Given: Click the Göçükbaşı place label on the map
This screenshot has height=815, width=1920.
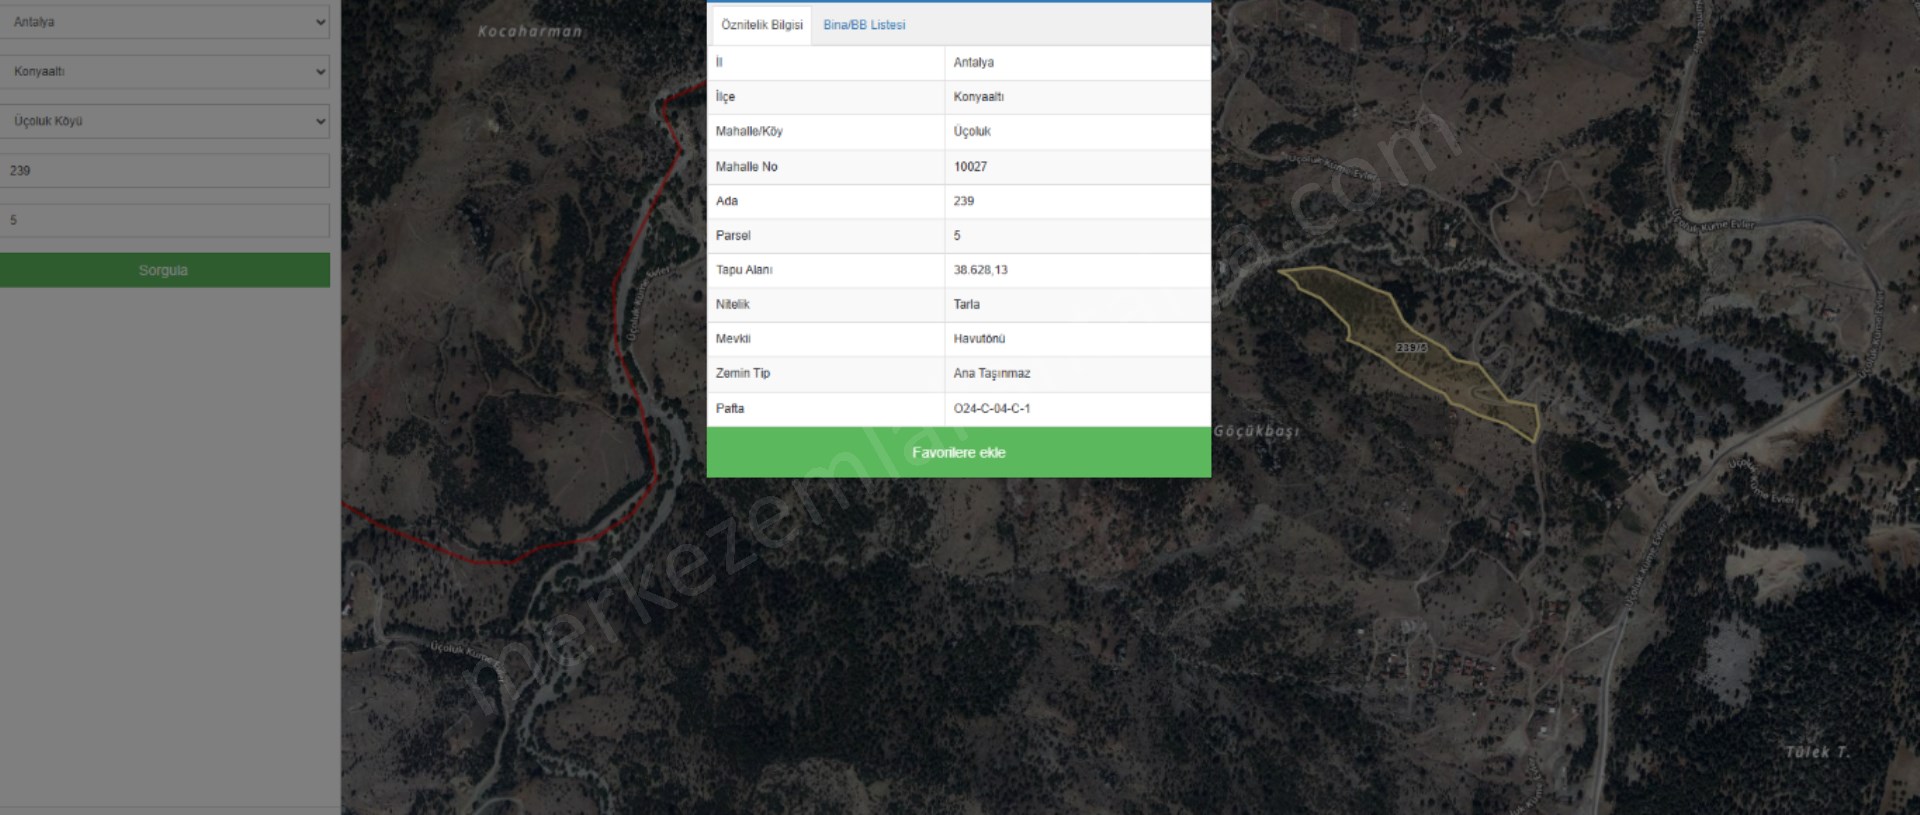Looking at the screenshot, I should click(x=1257, y=431).
